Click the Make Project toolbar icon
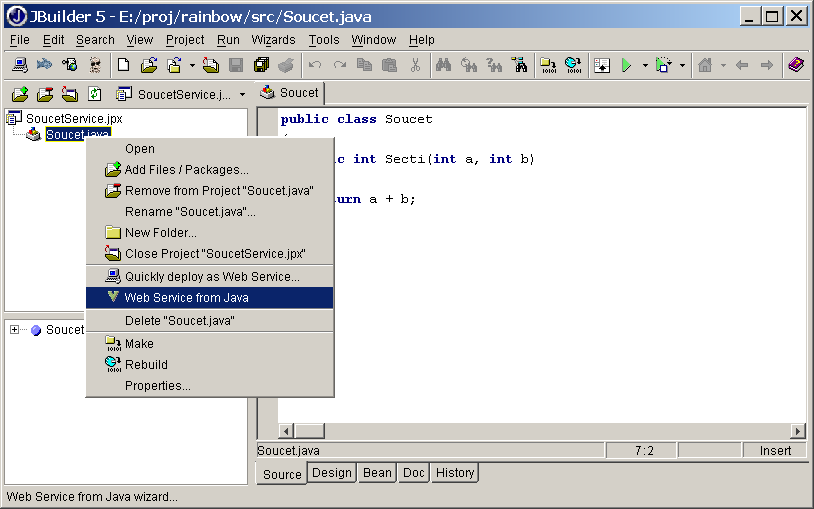This screenshot has width=814, height=509. (548, 65)
